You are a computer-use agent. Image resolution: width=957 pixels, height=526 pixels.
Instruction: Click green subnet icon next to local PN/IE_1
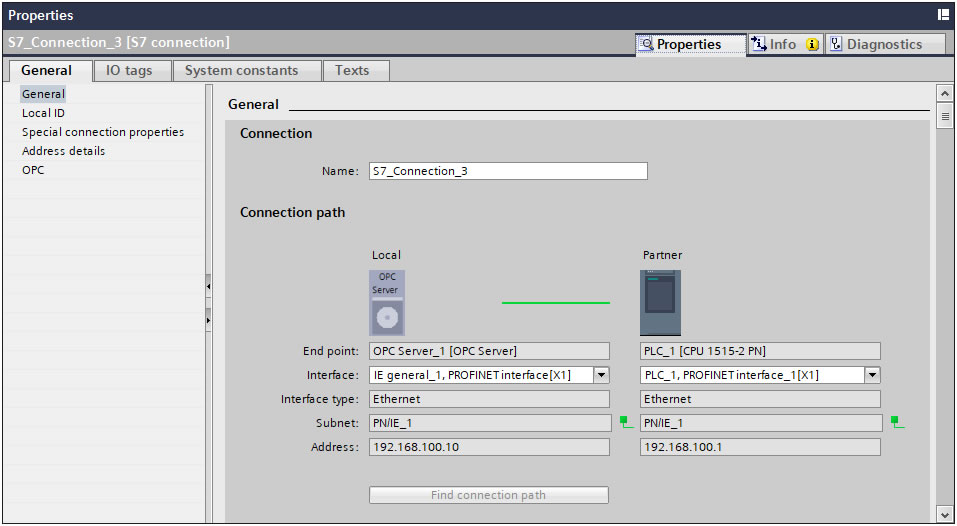point(627,422)
